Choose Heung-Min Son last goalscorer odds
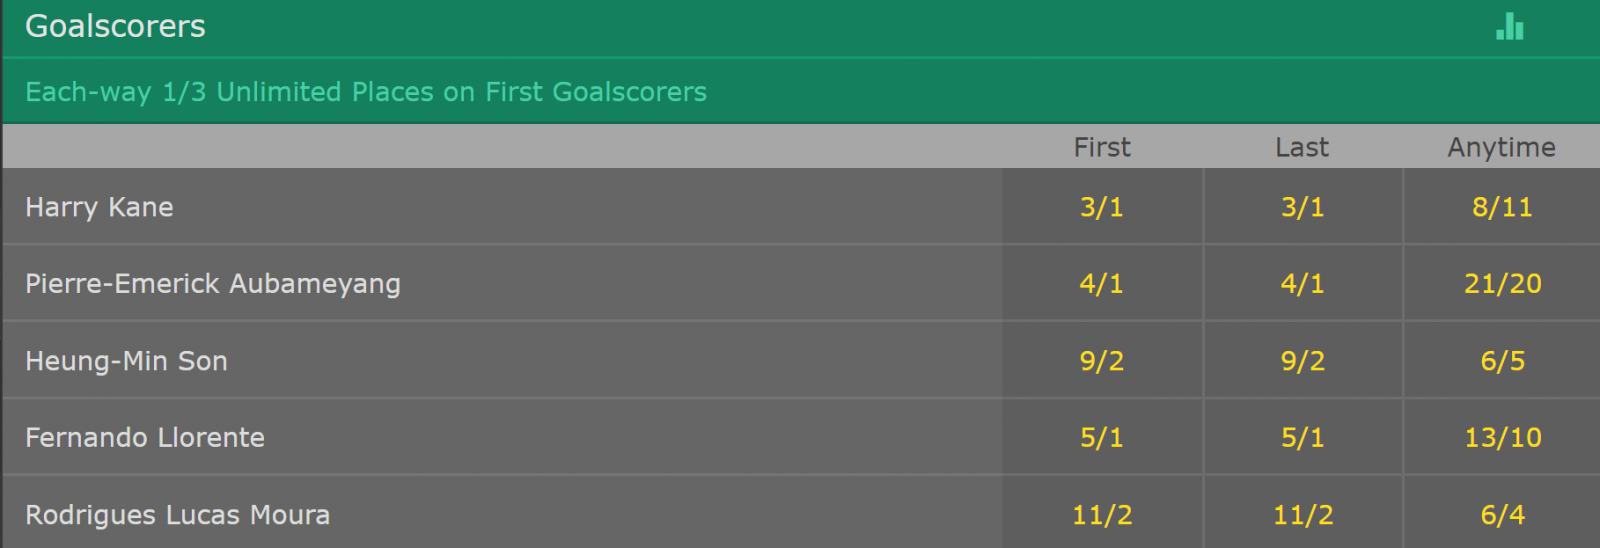The height and width of the screenshot is (548, 1600). [x=1302, y=361]
